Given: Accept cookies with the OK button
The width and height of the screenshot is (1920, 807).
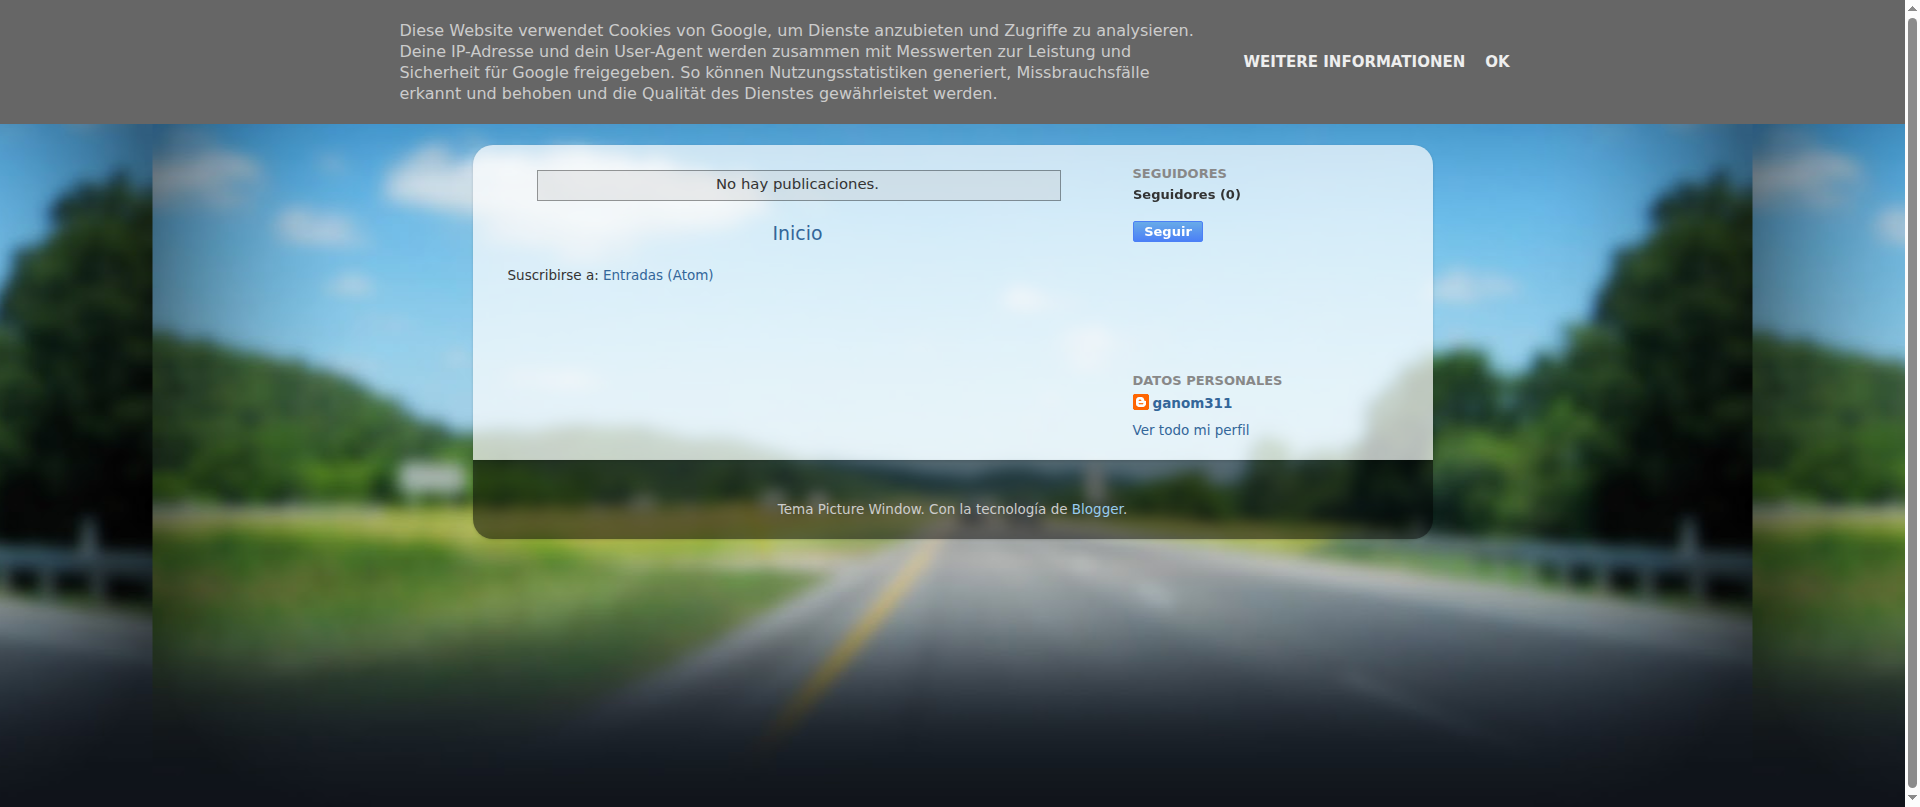Looking at the screenshot, I should (1497, 61).
